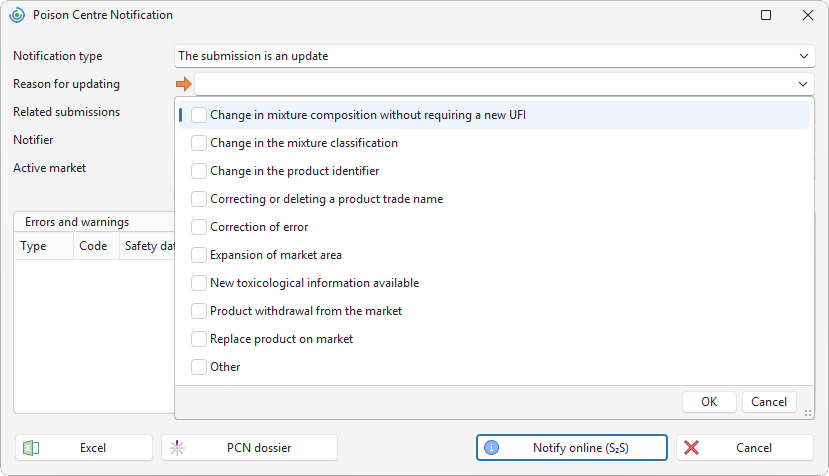The height and width of the screenshot is (476, 829).
Task: Tick 'New toxicological information available'
Action: (x=199, y=283)
